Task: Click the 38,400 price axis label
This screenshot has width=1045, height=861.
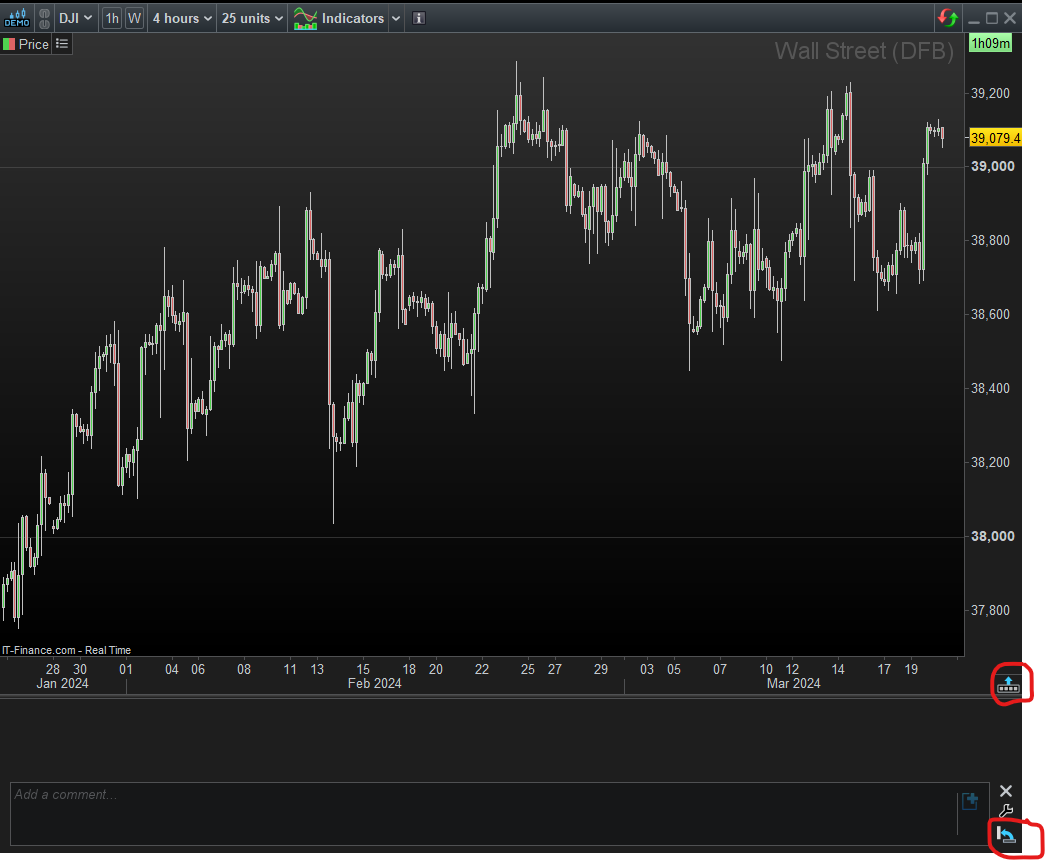Action: [x=990, y=389]
